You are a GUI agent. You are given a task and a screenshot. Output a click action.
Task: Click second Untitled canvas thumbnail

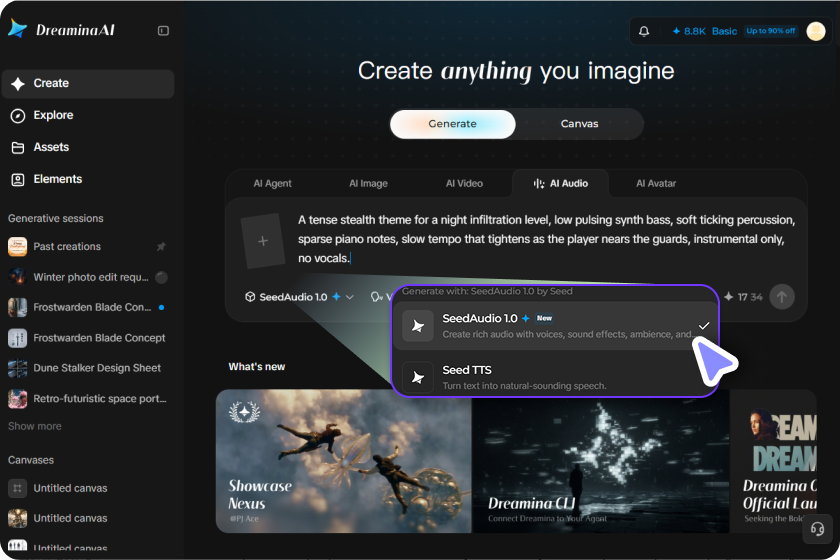point(17,518)
